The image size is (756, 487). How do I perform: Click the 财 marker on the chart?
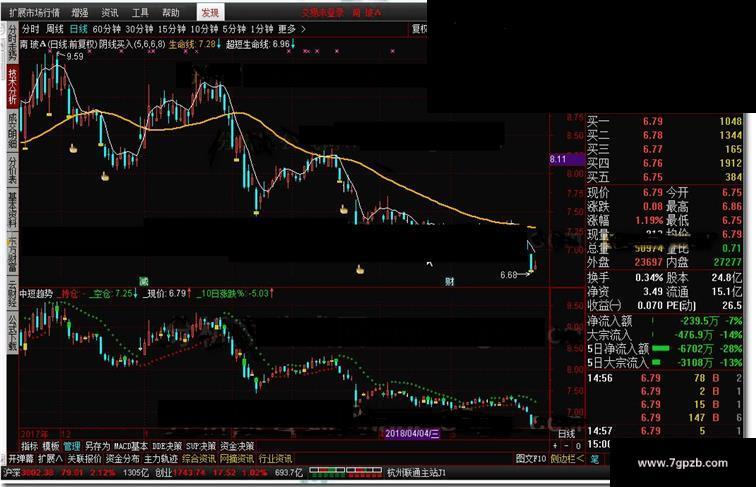[449, 281]
